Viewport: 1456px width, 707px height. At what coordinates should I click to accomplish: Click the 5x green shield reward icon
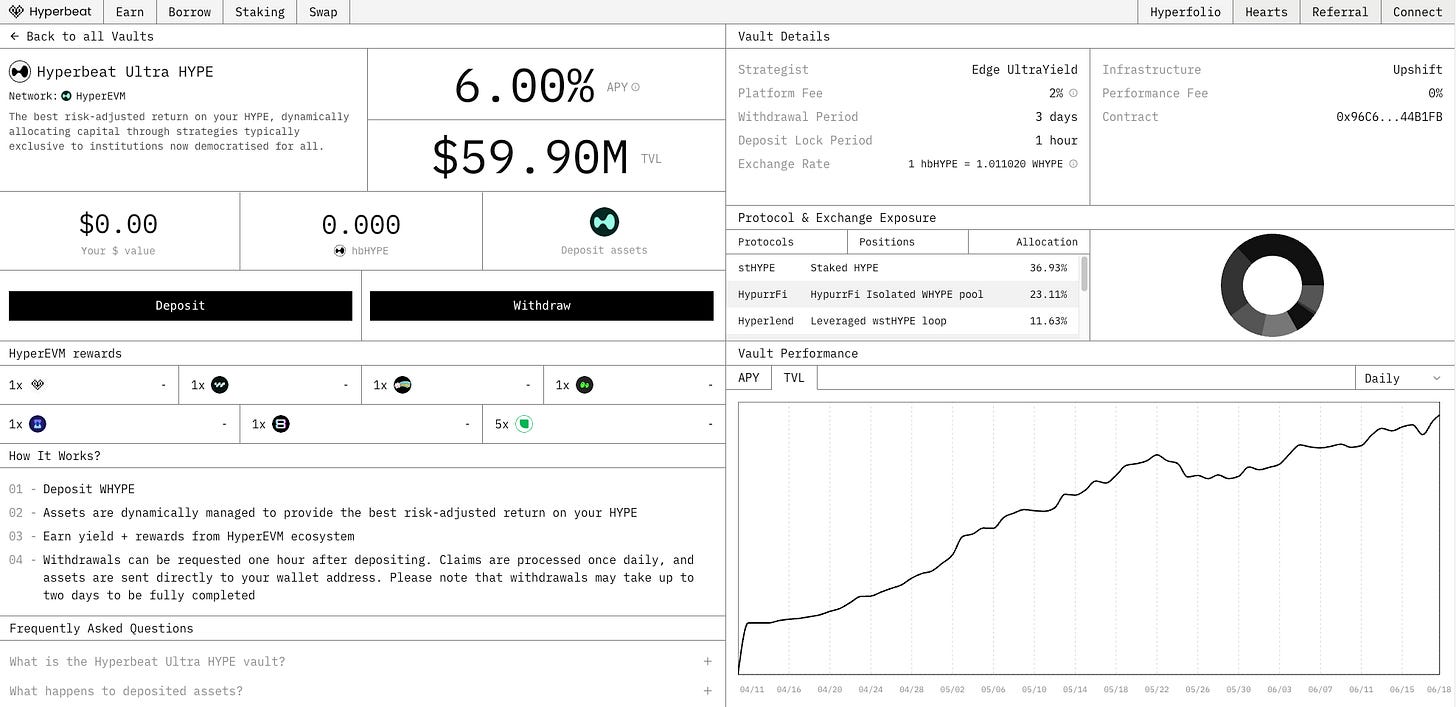pyautogui.click(x=524, y=424)
